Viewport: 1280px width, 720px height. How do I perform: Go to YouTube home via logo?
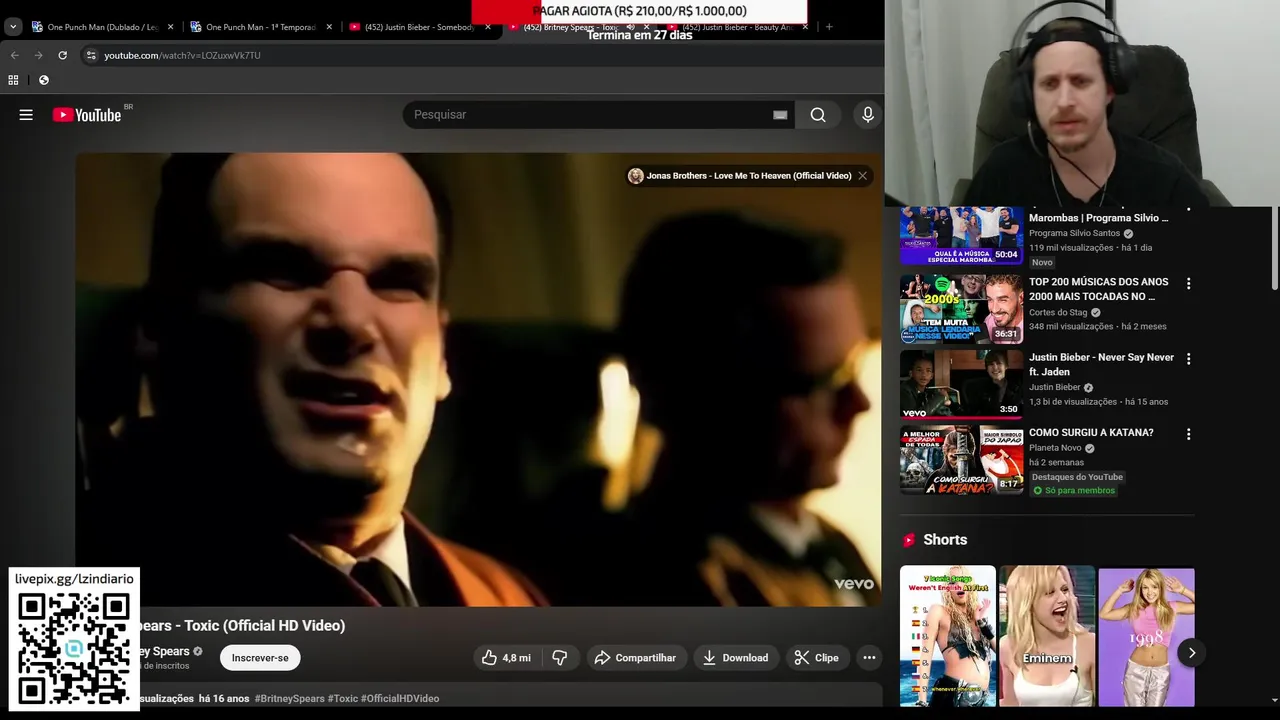point(86,115)
